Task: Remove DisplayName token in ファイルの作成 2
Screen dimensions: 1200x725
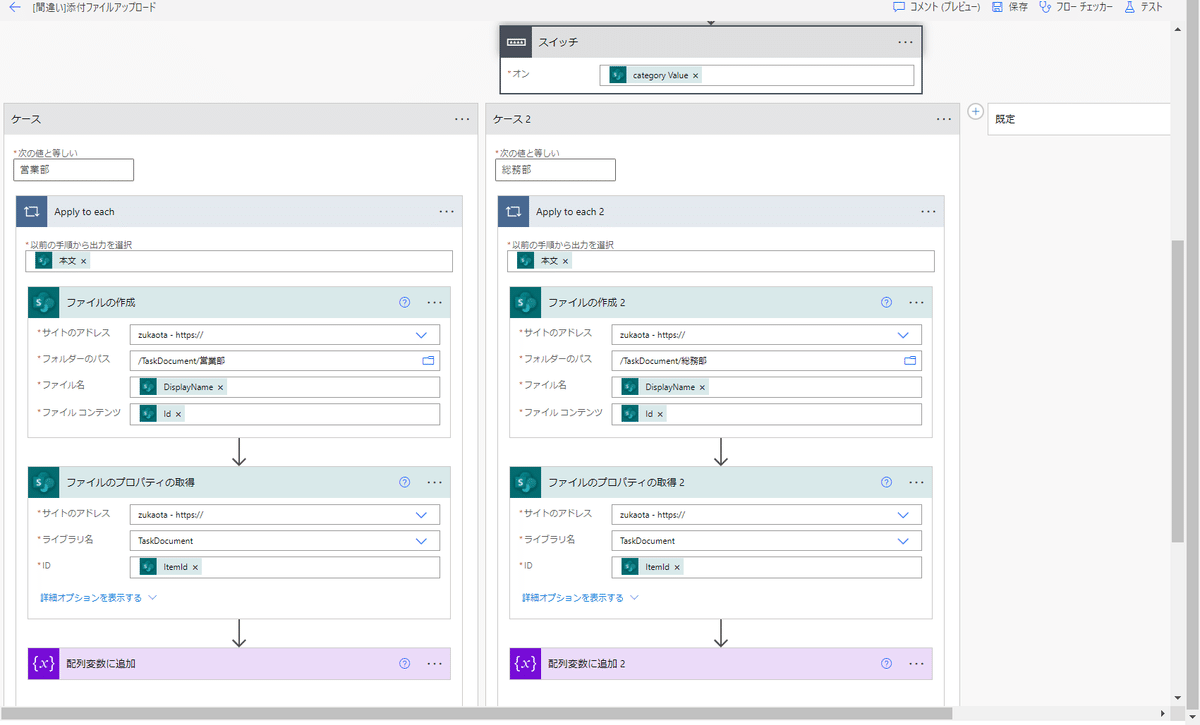Action: pos(703,387)
